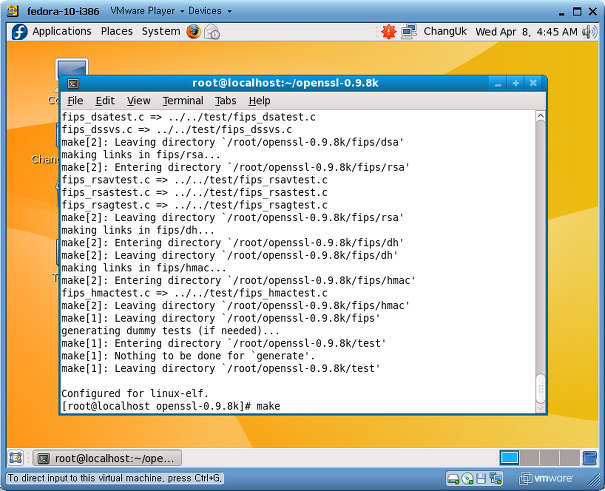The width and height of the screenshot is (605, 491).
Task: Click the vmware logo in status bar
Action: pyautogui.click(x=546, y=478)
